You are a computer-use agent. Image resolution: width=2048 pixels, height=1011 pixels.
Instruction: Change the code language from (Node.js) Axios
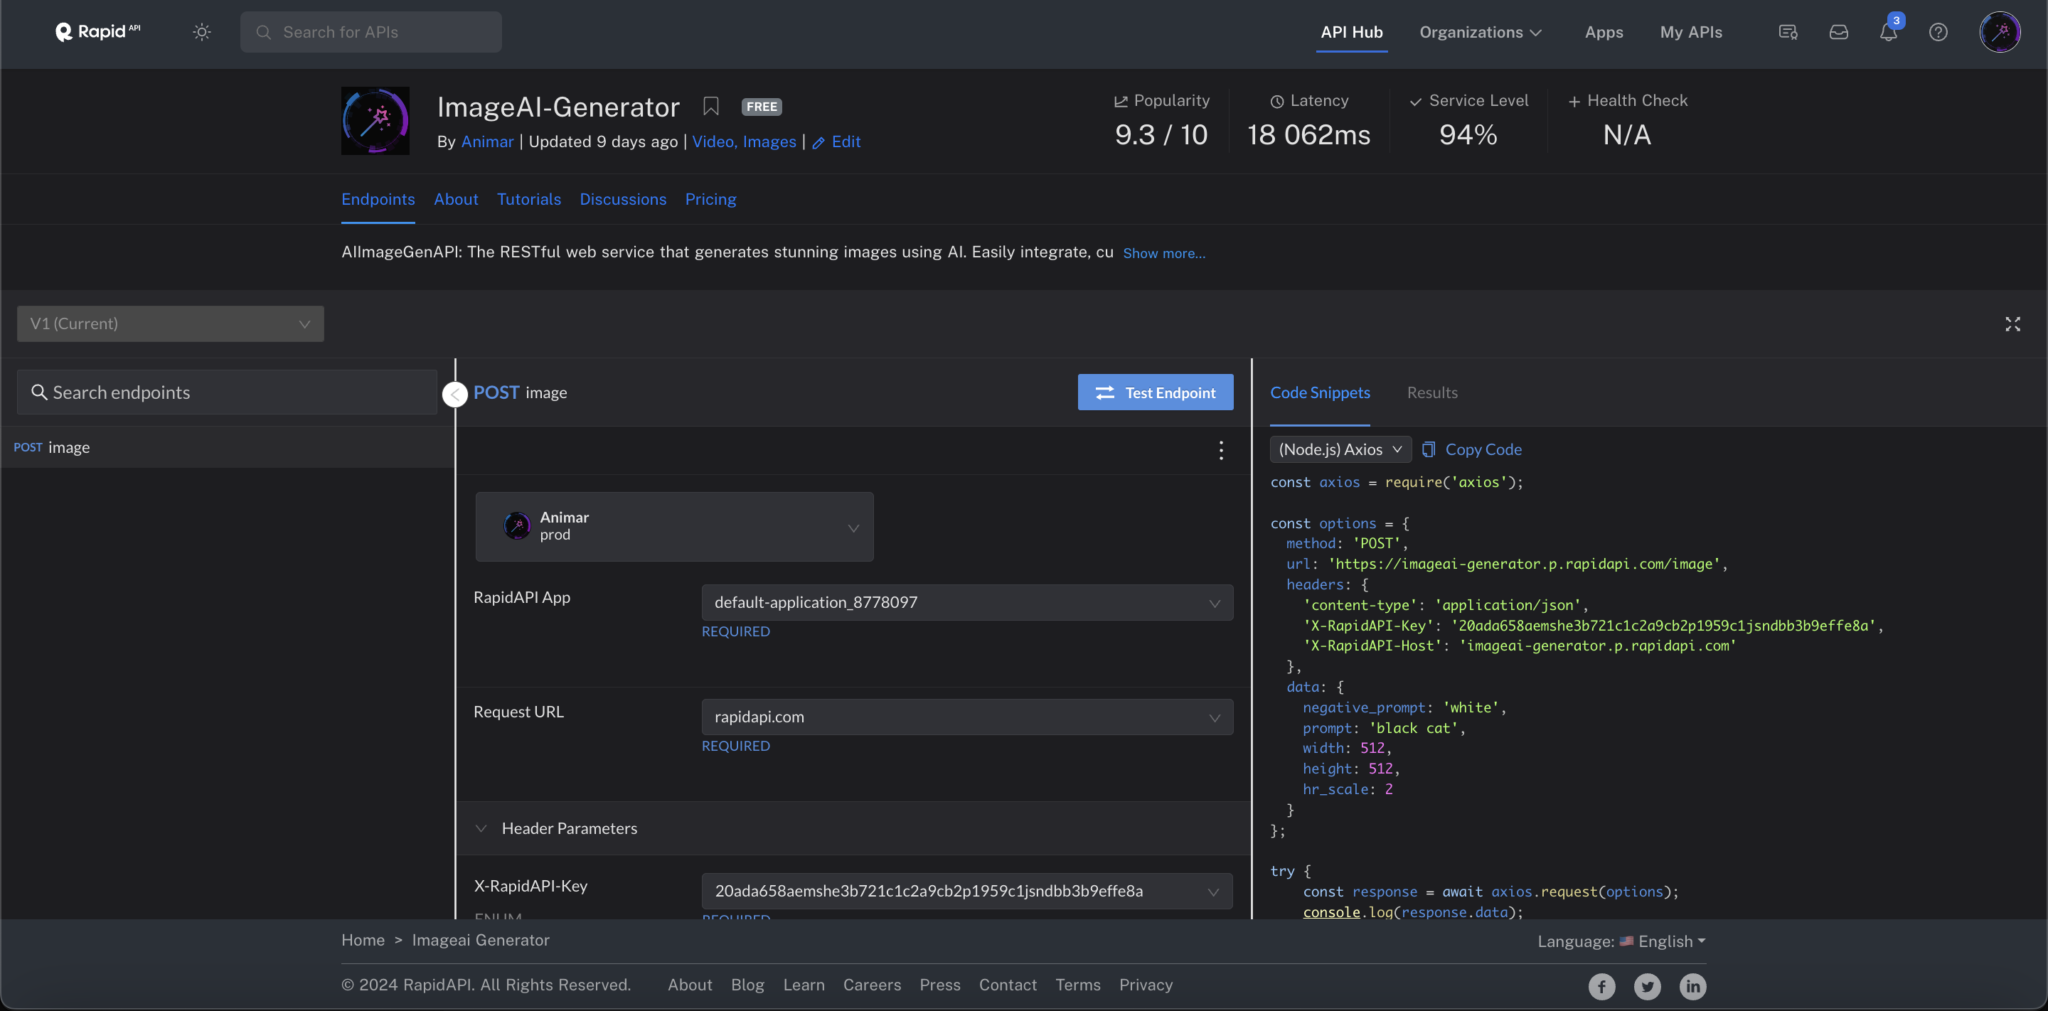point(1339,449)
